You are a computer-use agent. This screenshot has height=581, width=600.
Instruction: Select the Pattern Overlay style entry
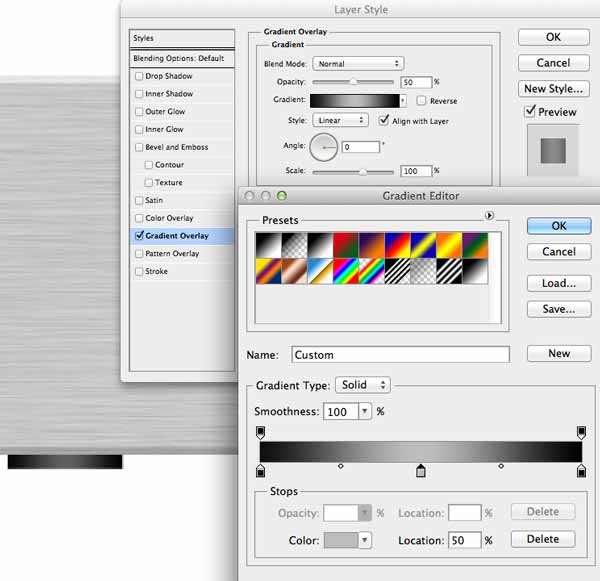172,253
